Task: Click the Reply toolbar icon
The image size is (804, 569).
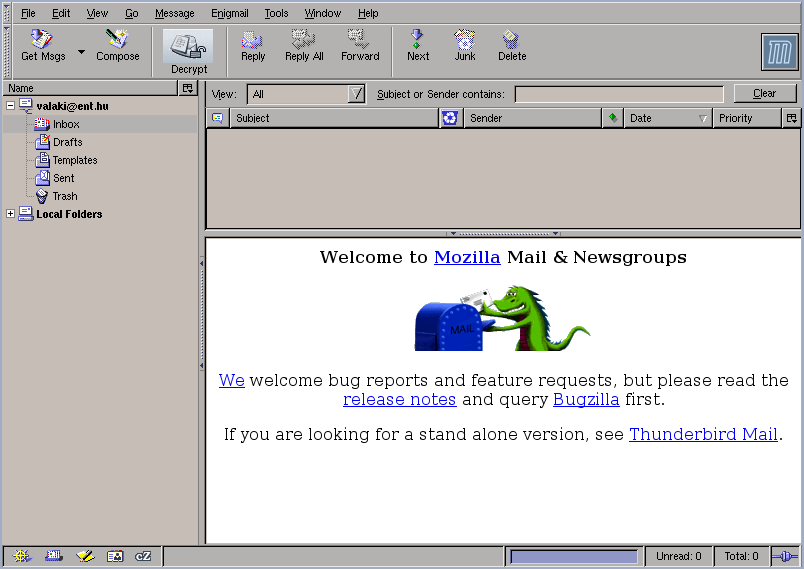Action: click(253, 46)
